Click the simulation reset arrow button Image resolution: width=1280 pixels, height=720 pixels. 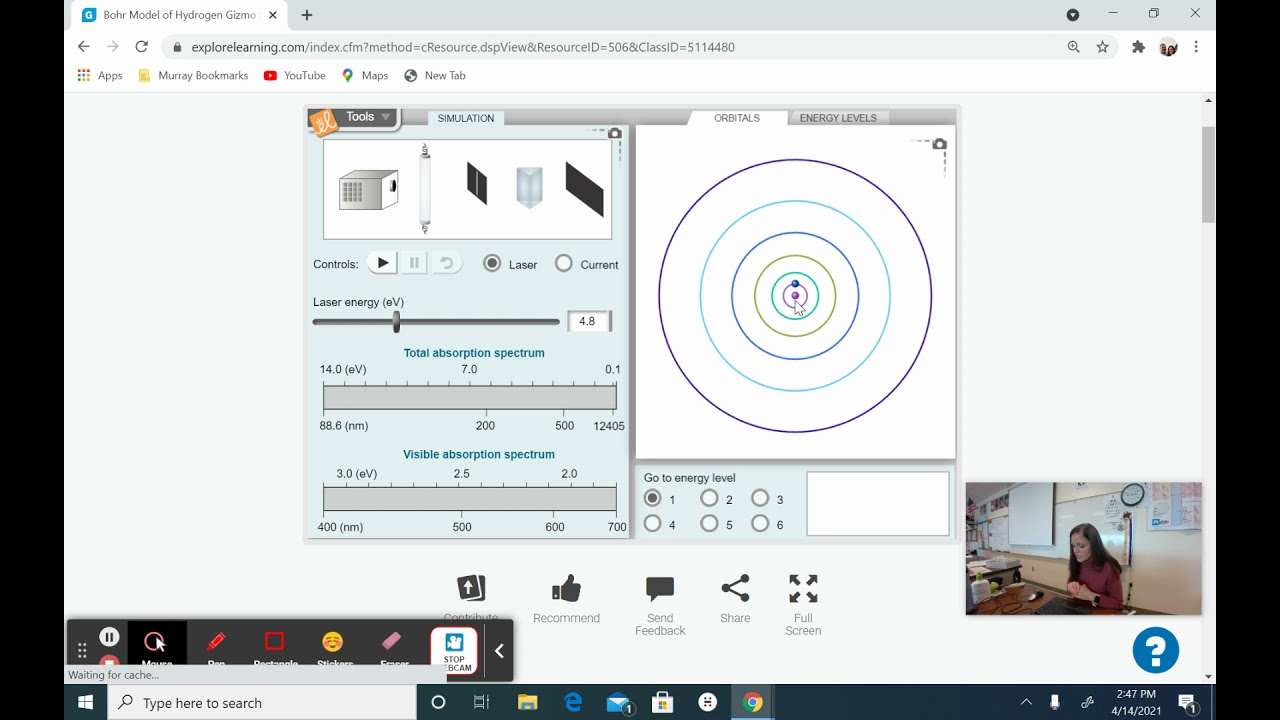tap(447, 263)
